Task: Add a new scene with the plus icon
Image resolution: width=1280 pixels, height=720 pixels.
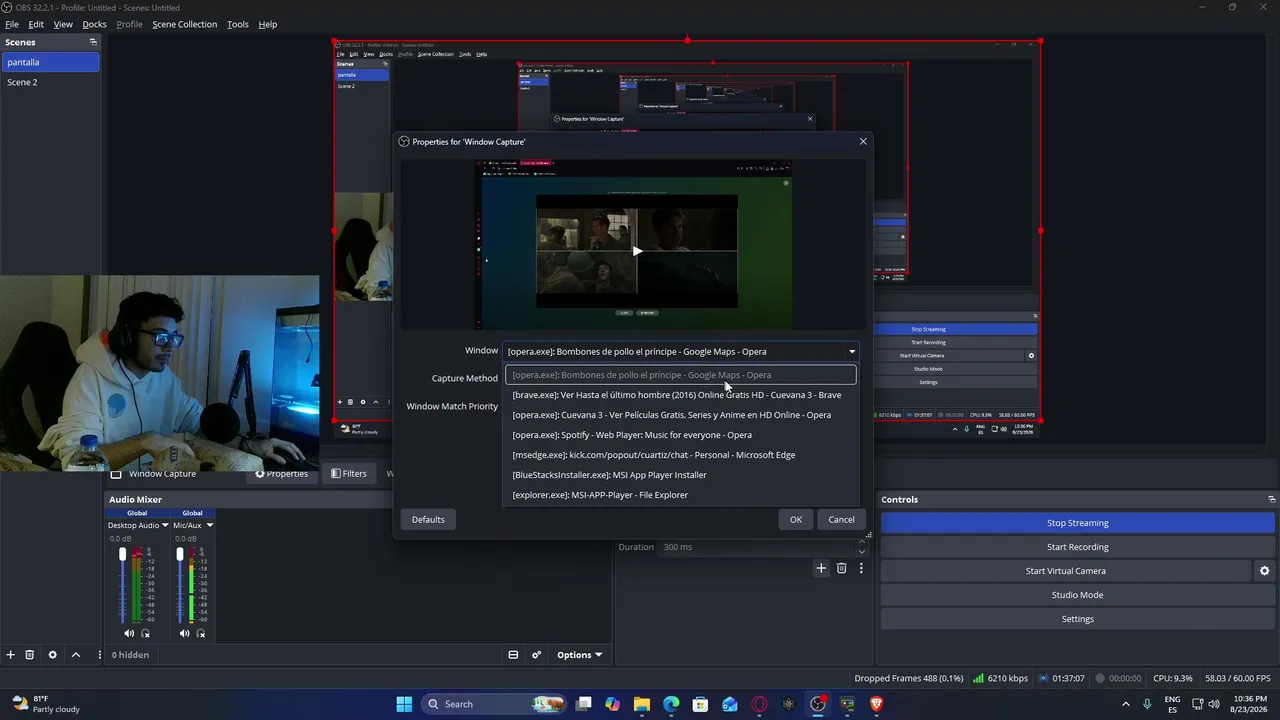Action: pos(11,655)
